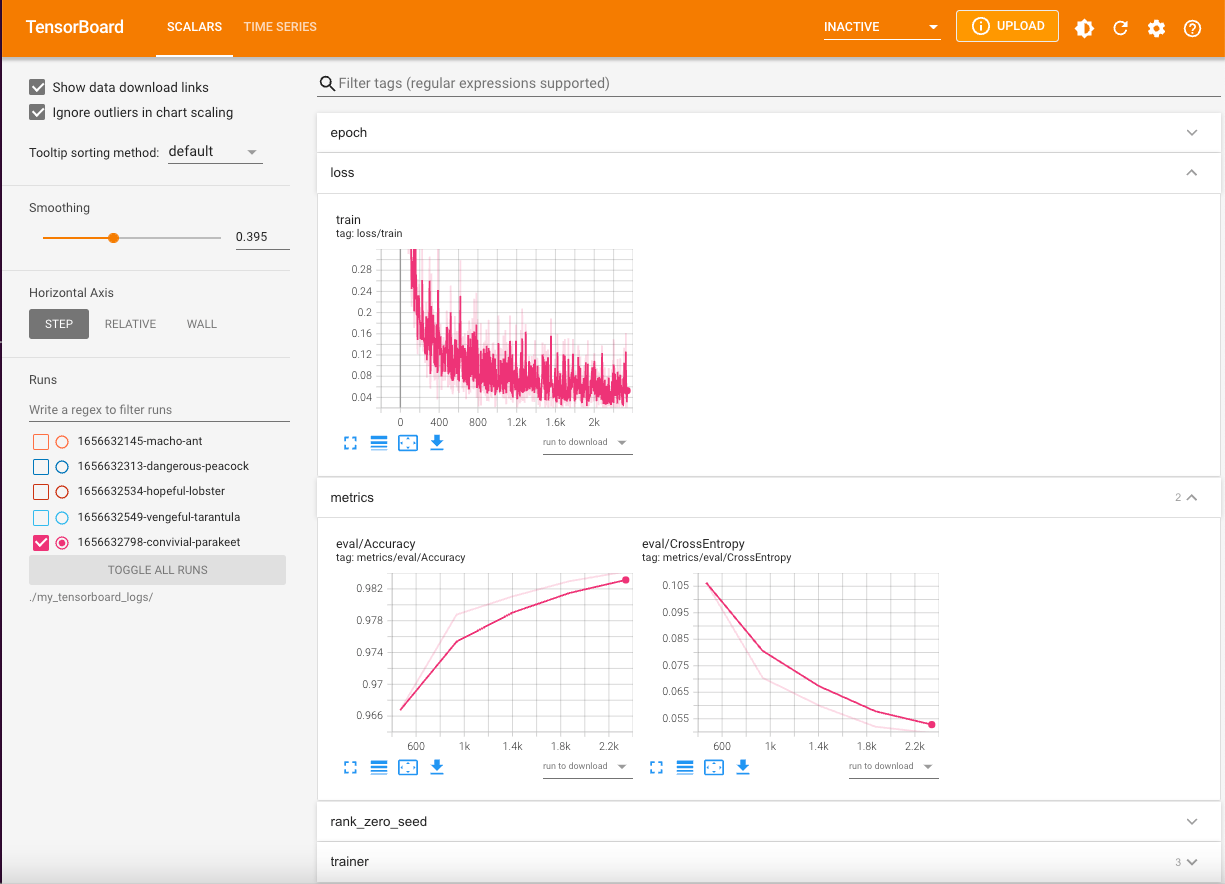Disable Show data download links

tap(37, 87)
